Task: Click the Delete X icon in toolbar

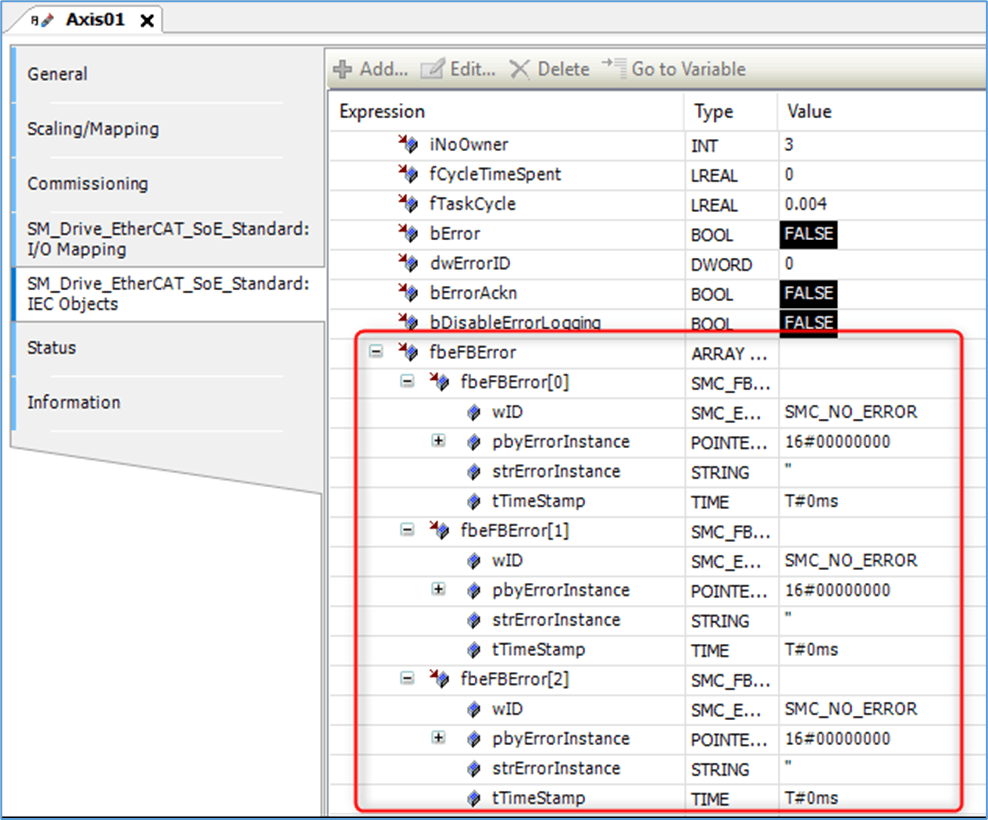Action: pos(519,70)
